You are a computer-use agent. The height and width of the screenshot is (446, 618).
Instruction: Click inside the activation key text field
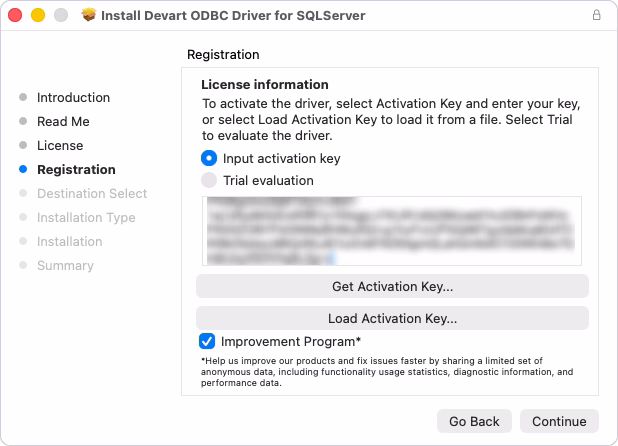tap(392, 231)
